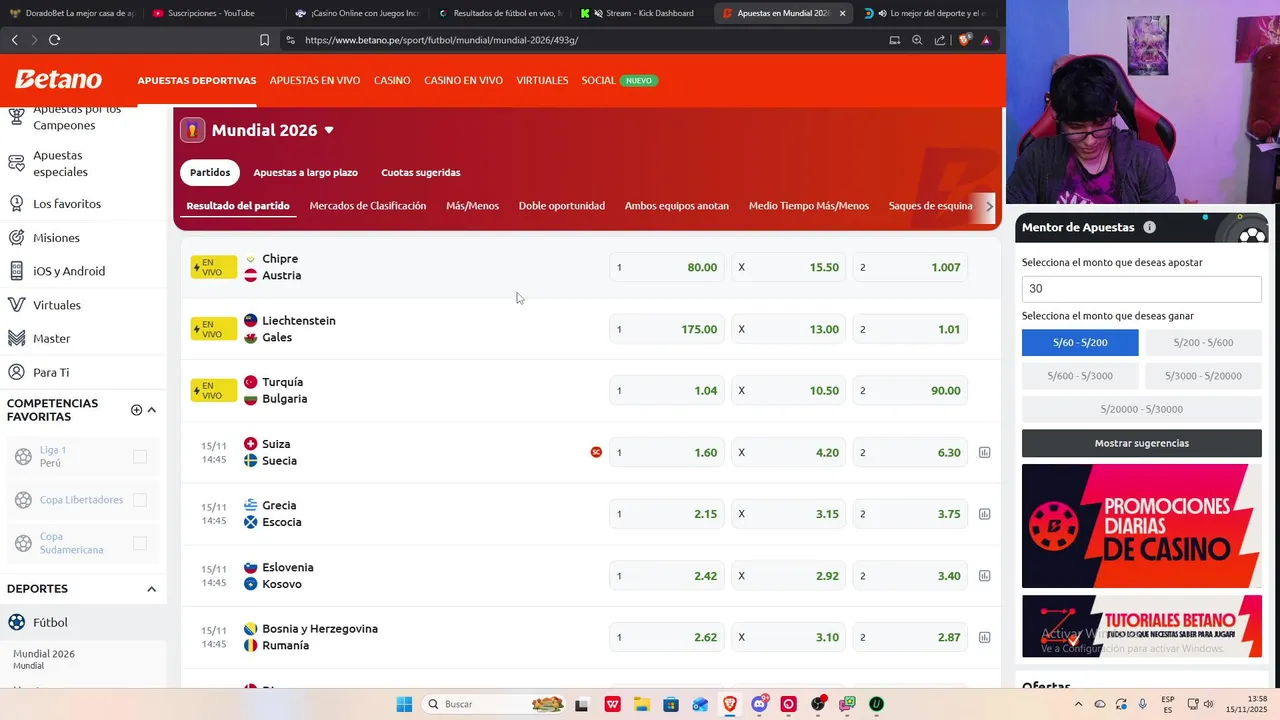Tick the Copa Libertadores checkbox
Screen dimensions: 1280x720
coord(140,500)
